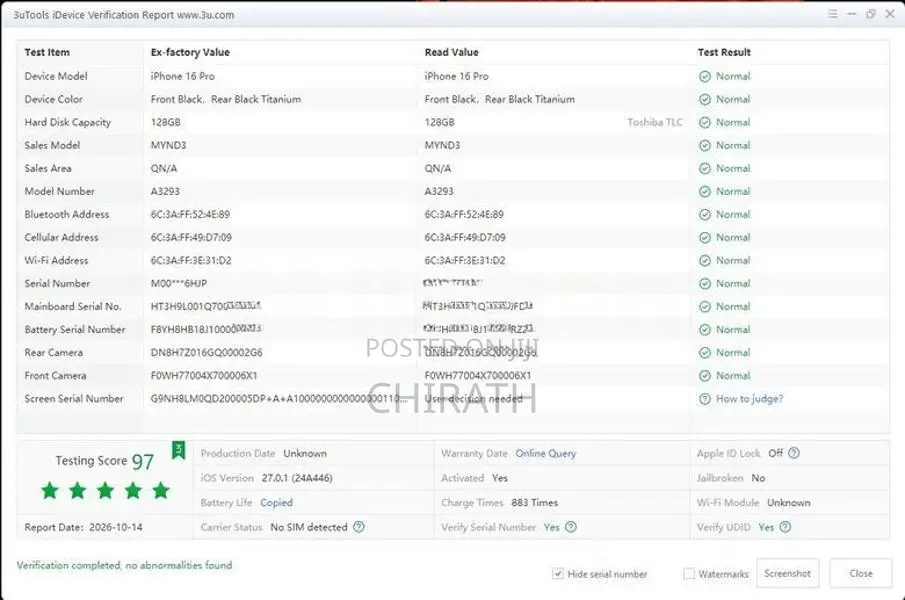This screenshot has width=905, height=600.
Task: Click the Ex-factory Value column header
Action: click(190, 52)
